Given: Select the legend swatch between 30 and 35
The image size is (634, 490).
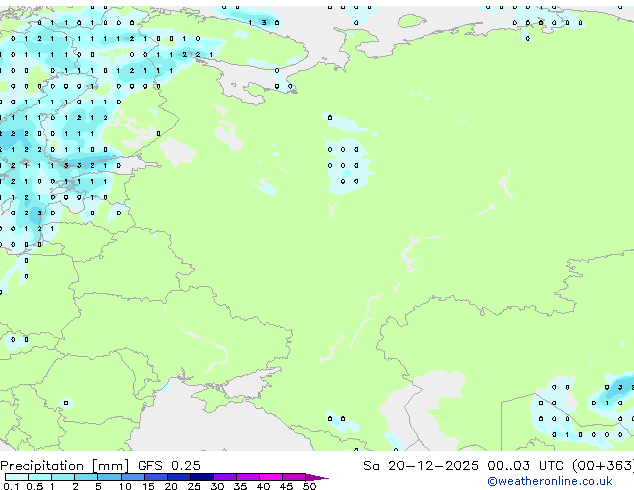Looking at the screenshot, I should point(225,477).
